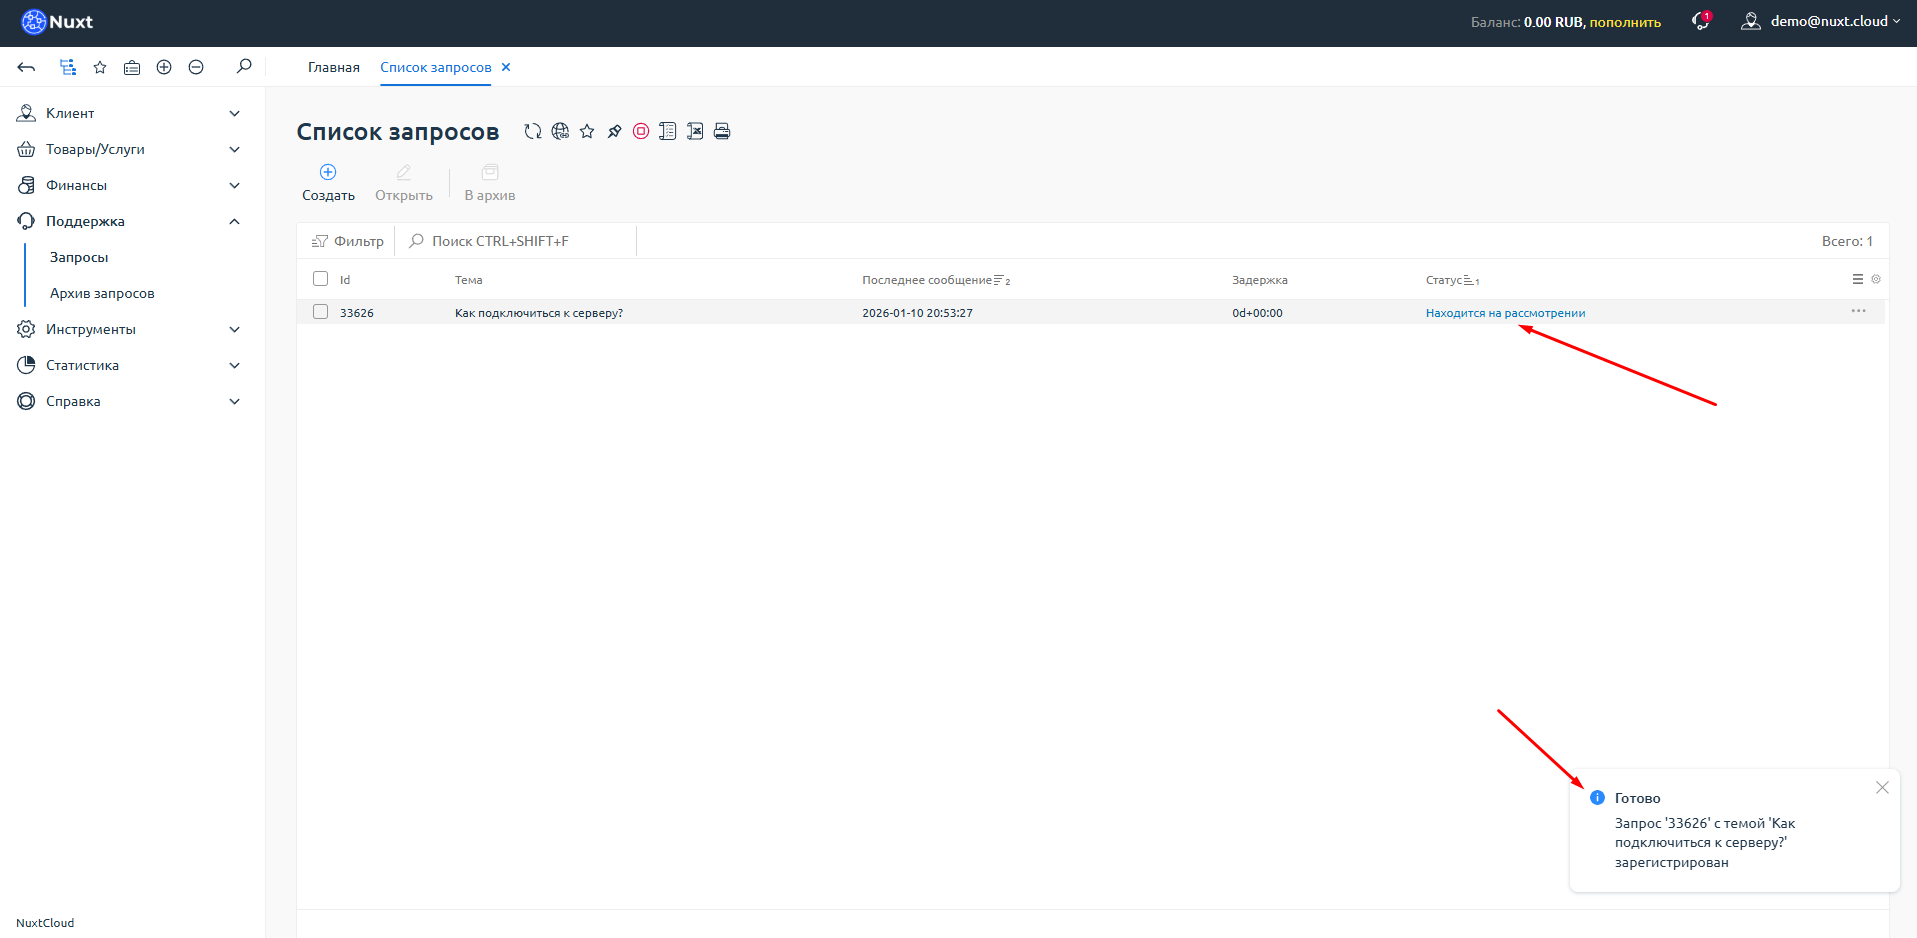Click the Excel export icon

(x=695, y=131)
